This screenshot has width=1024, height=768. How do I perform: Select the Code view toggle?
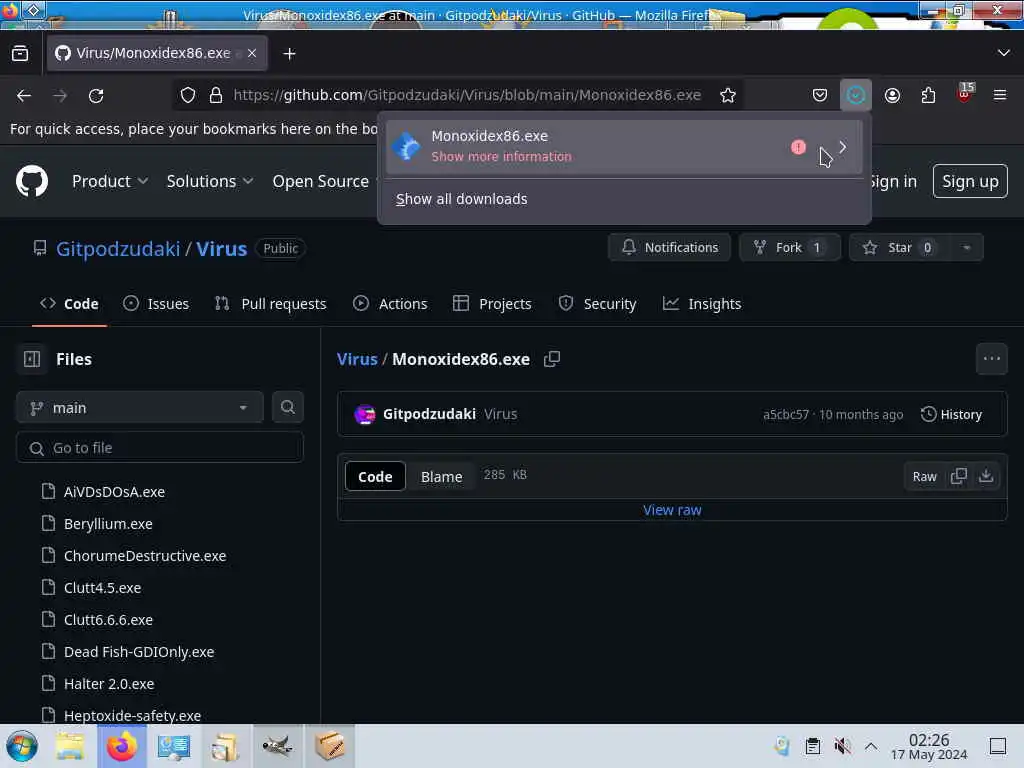(x=375, y=476)
